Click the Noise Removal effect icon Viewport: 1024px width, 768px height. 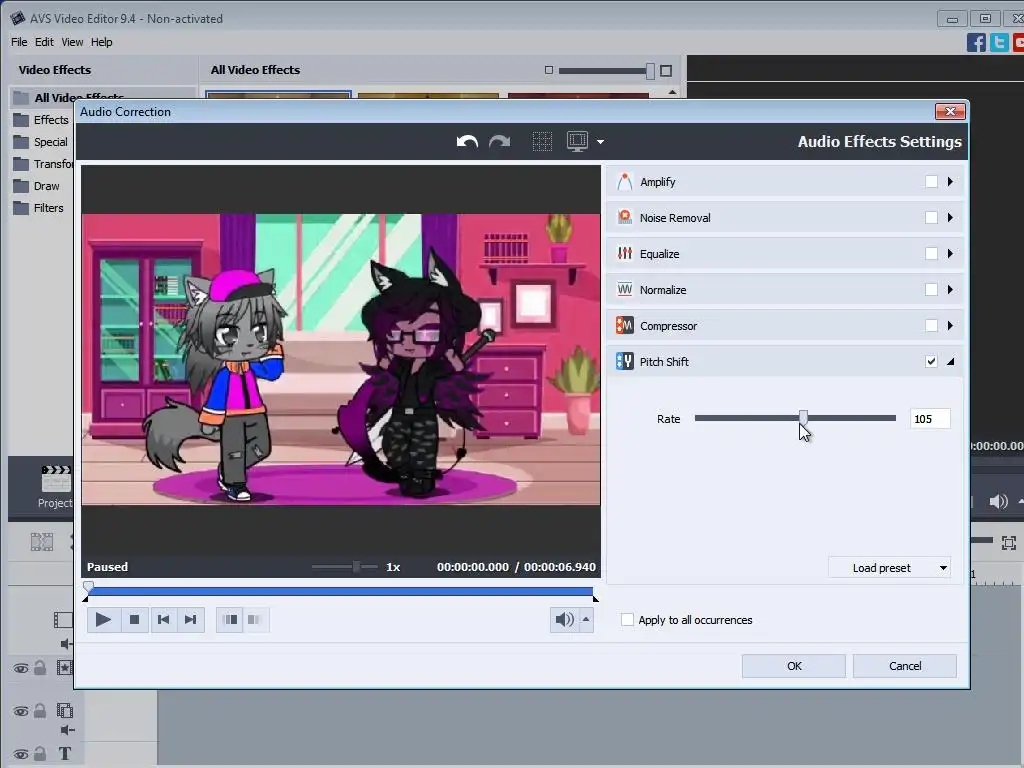(625, 217)
